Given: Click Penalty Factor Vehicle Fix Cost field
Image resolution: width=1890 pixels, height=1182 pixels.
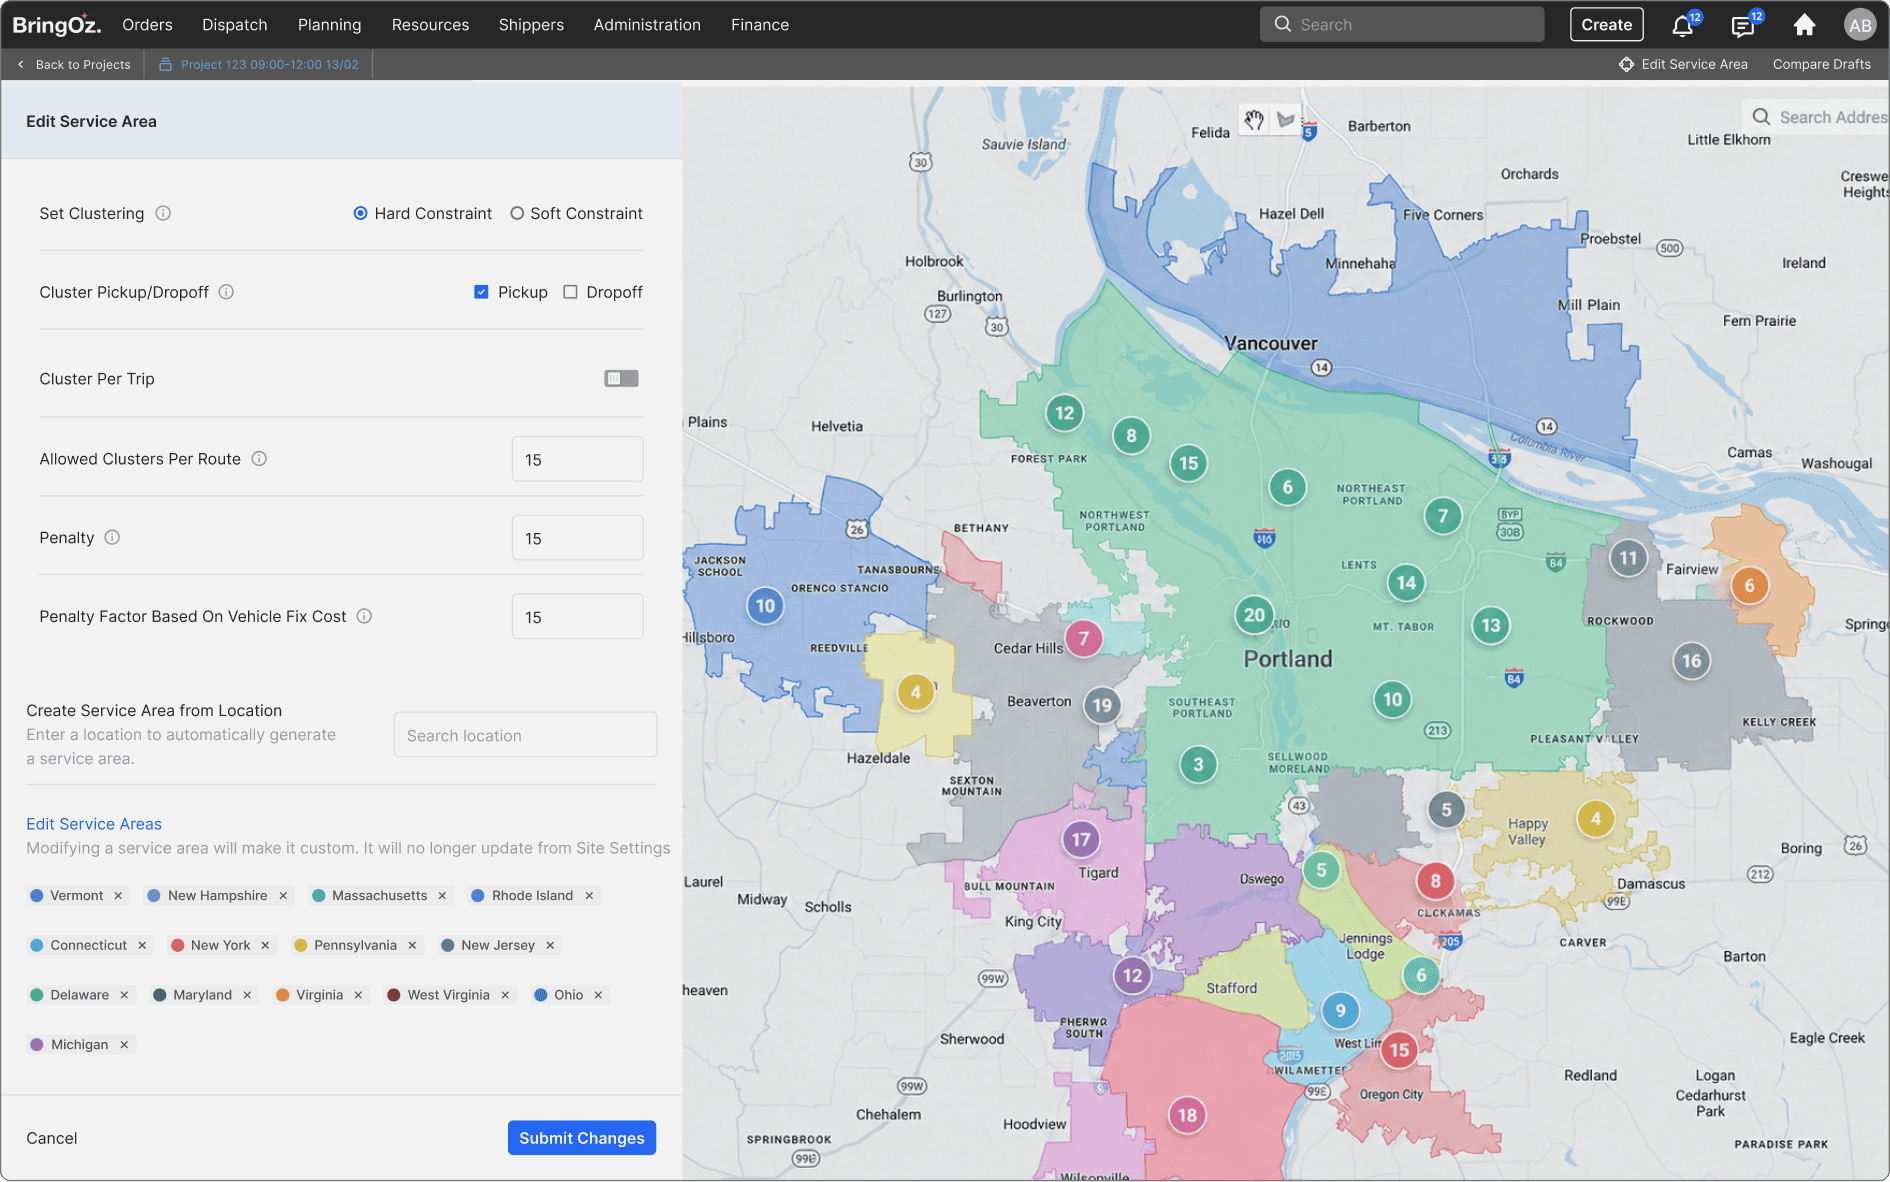Looking at the screenshot, I should click(577, 617).
